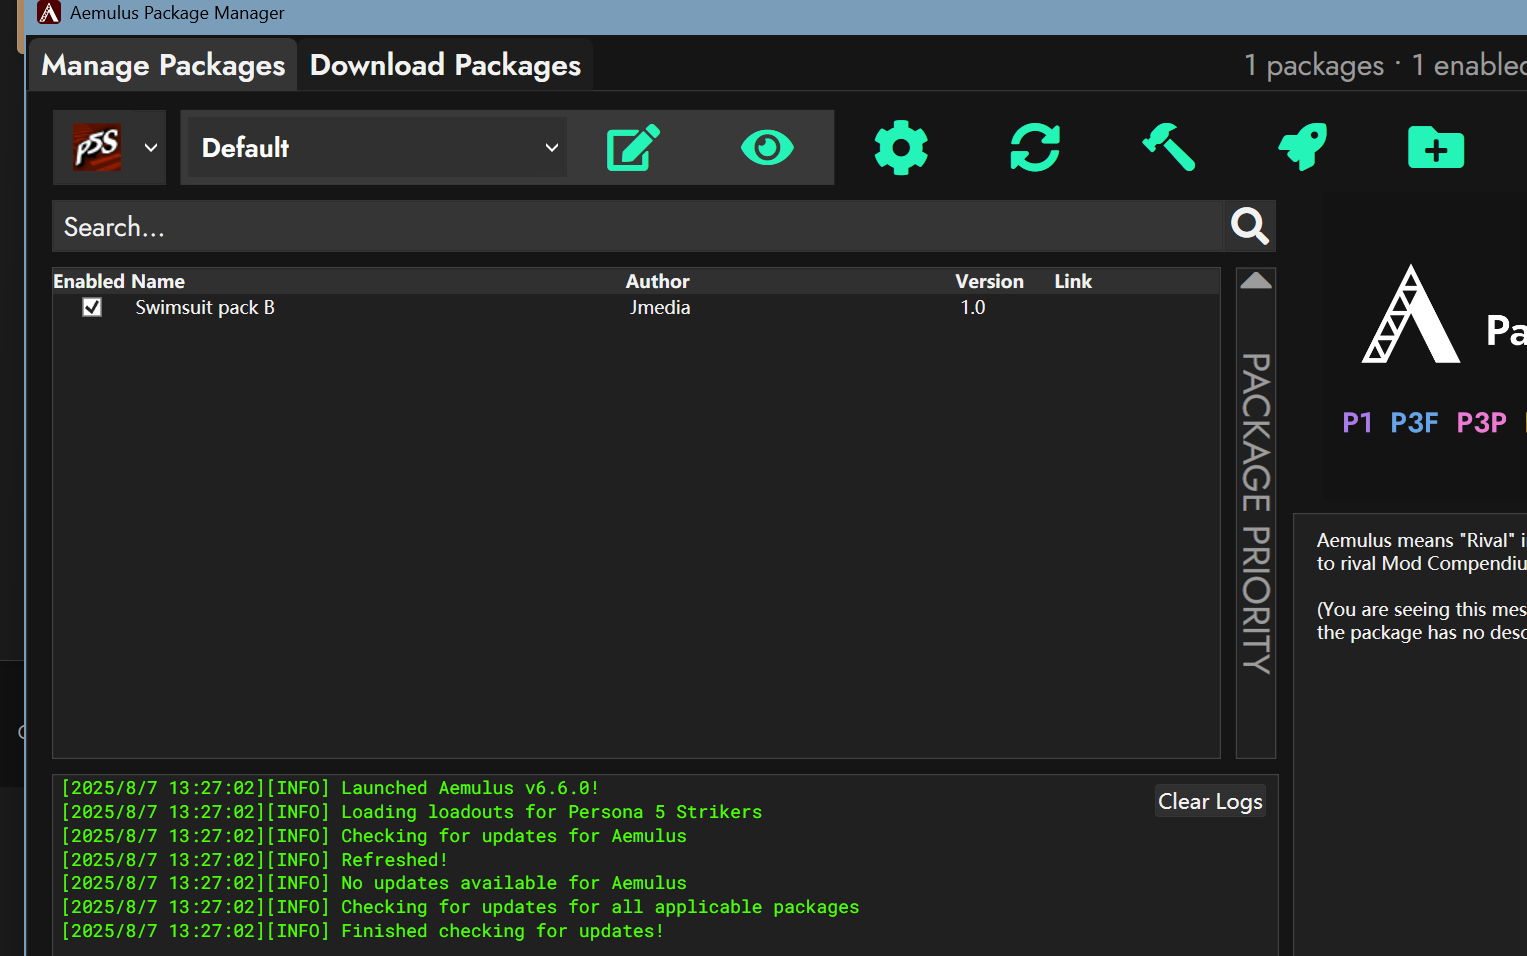Sort by the Link column header
This screenshot has height=956, width=1527.
click(x=1073, y=281)
